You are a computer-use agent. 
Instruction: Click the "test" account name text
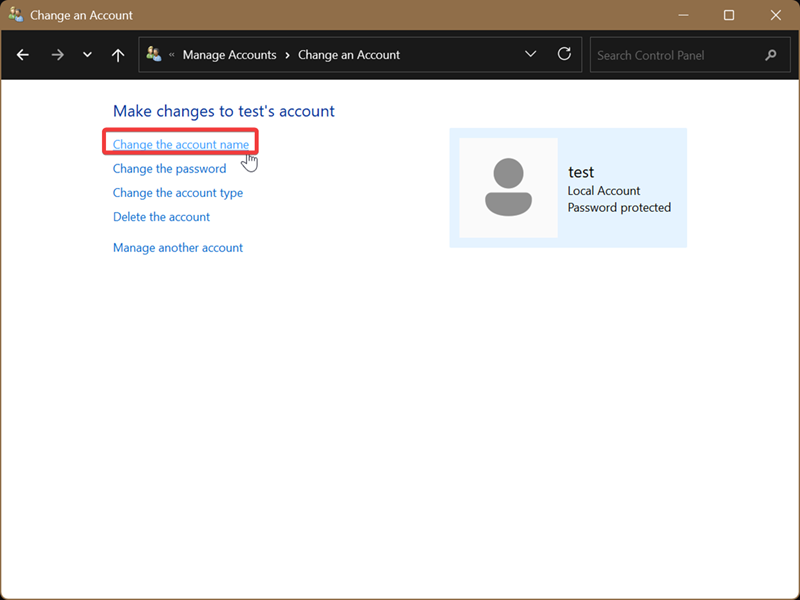[581, 172]
